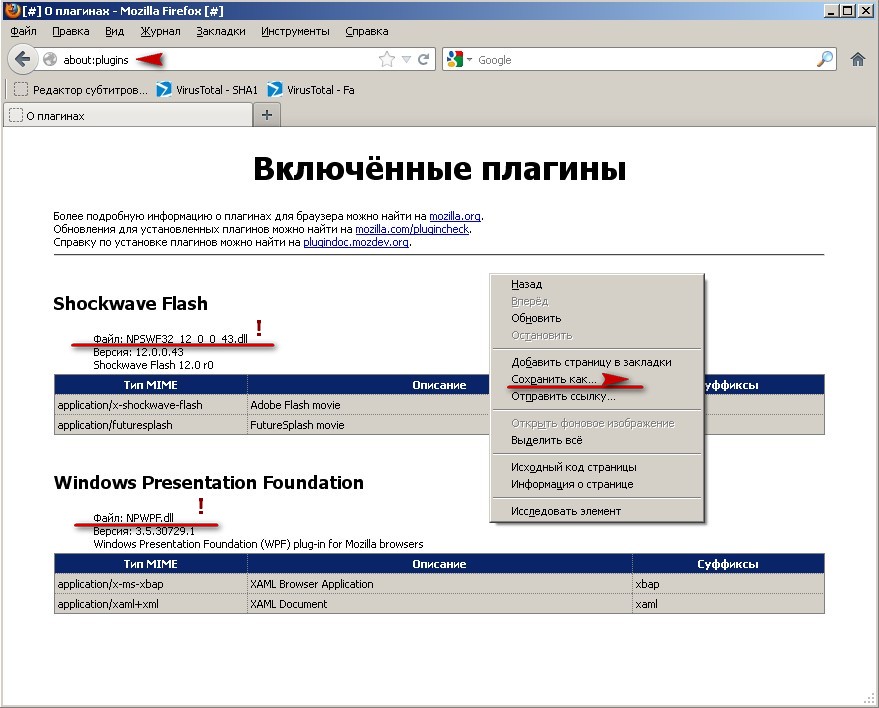Click the 'xbap' suffix cell
This screenshot has height=708, width=879.
click(728, 584)
